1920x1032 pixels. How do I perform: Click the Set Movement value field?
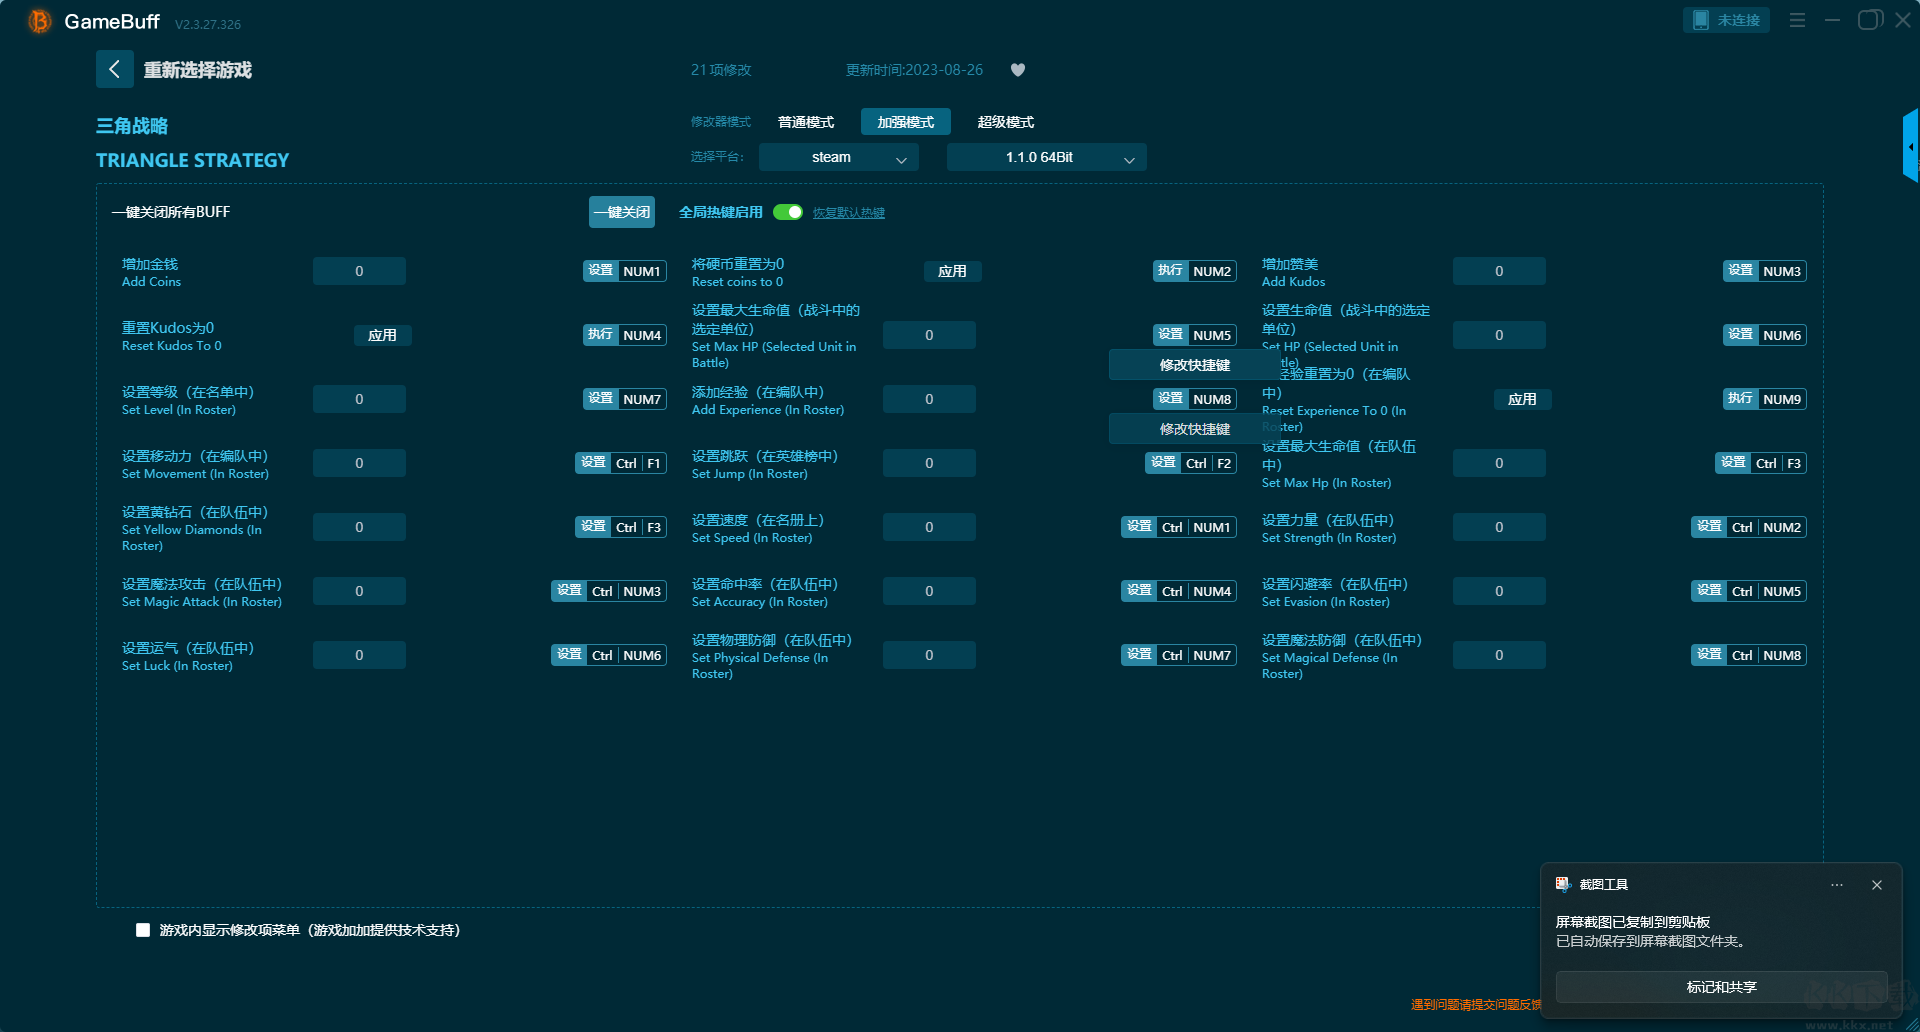tap(359, 463)
